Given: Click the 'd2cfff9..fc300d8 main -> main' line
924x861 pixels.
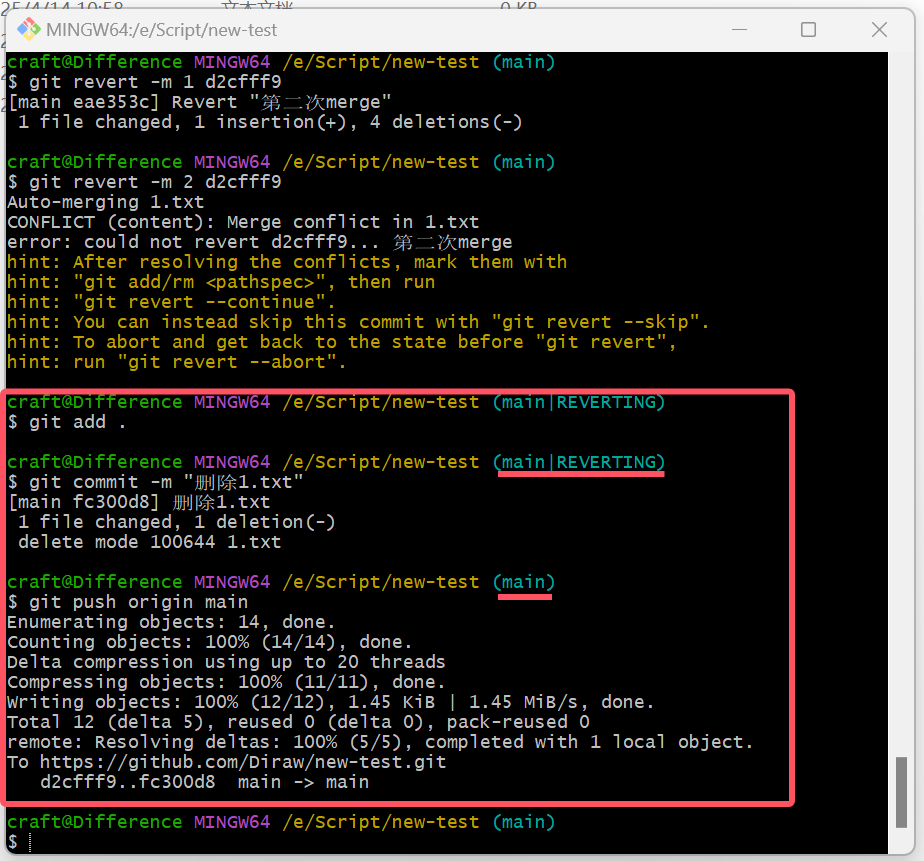Looking at the screenshot, I should coord(204,783).
